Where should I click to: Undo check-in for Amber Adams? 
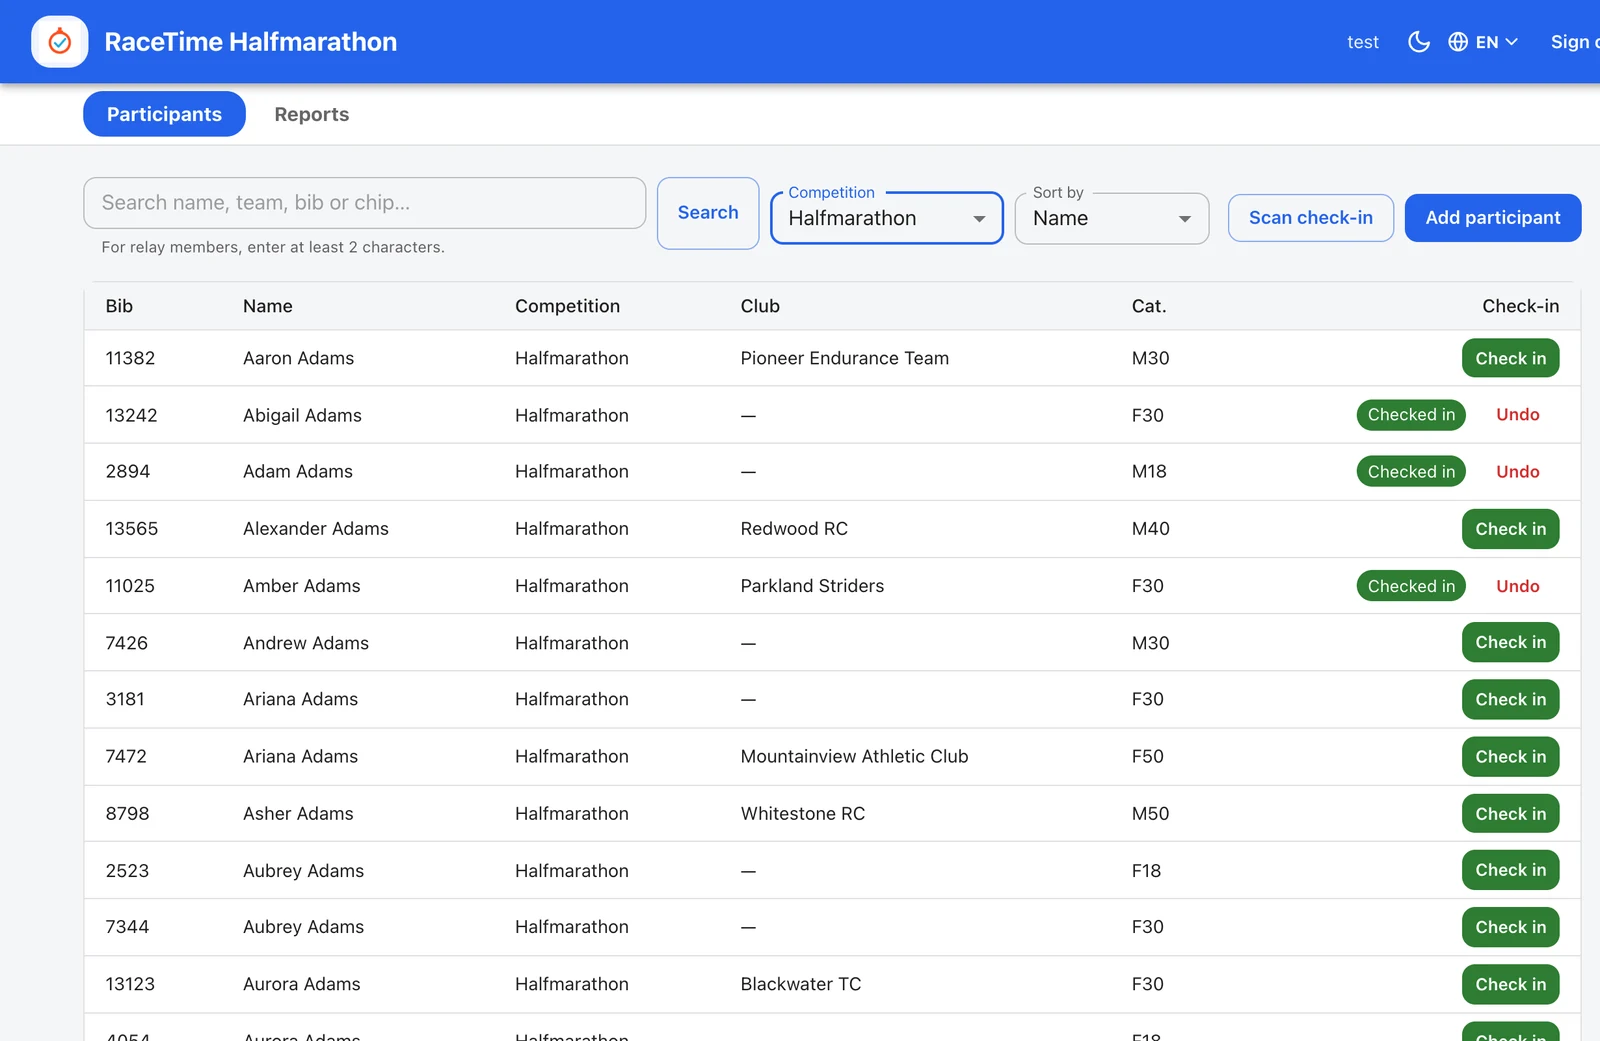coord(1517,586)
